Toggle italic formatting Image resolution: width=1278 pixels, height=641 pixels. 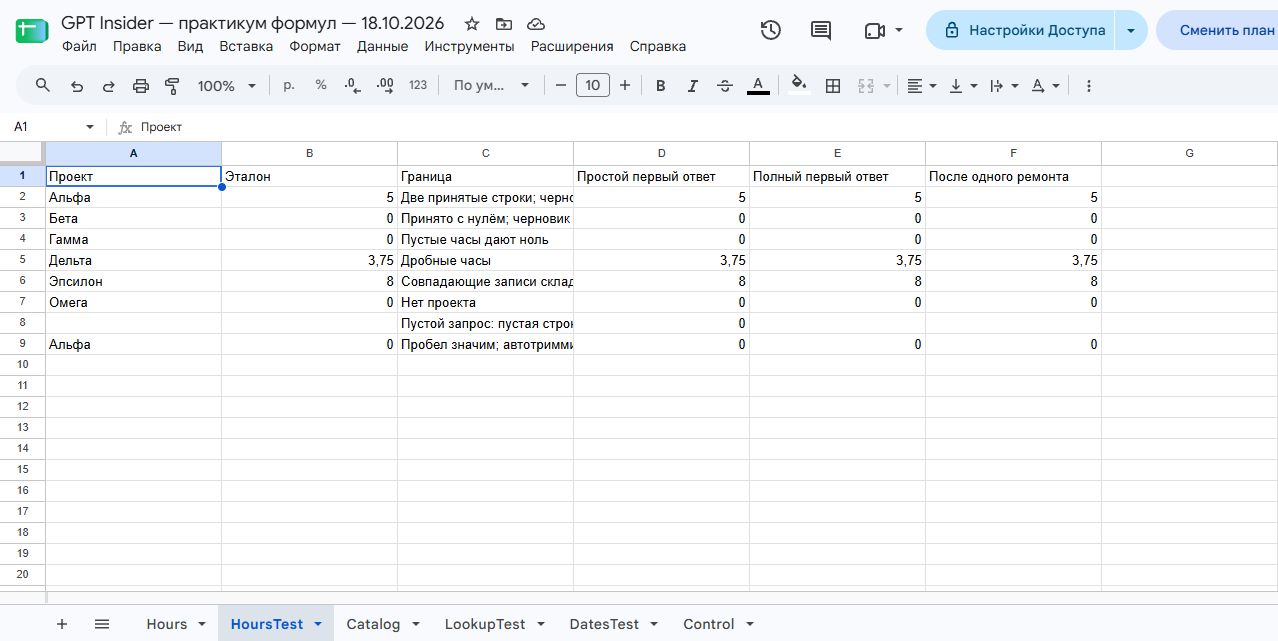point(692,86)
